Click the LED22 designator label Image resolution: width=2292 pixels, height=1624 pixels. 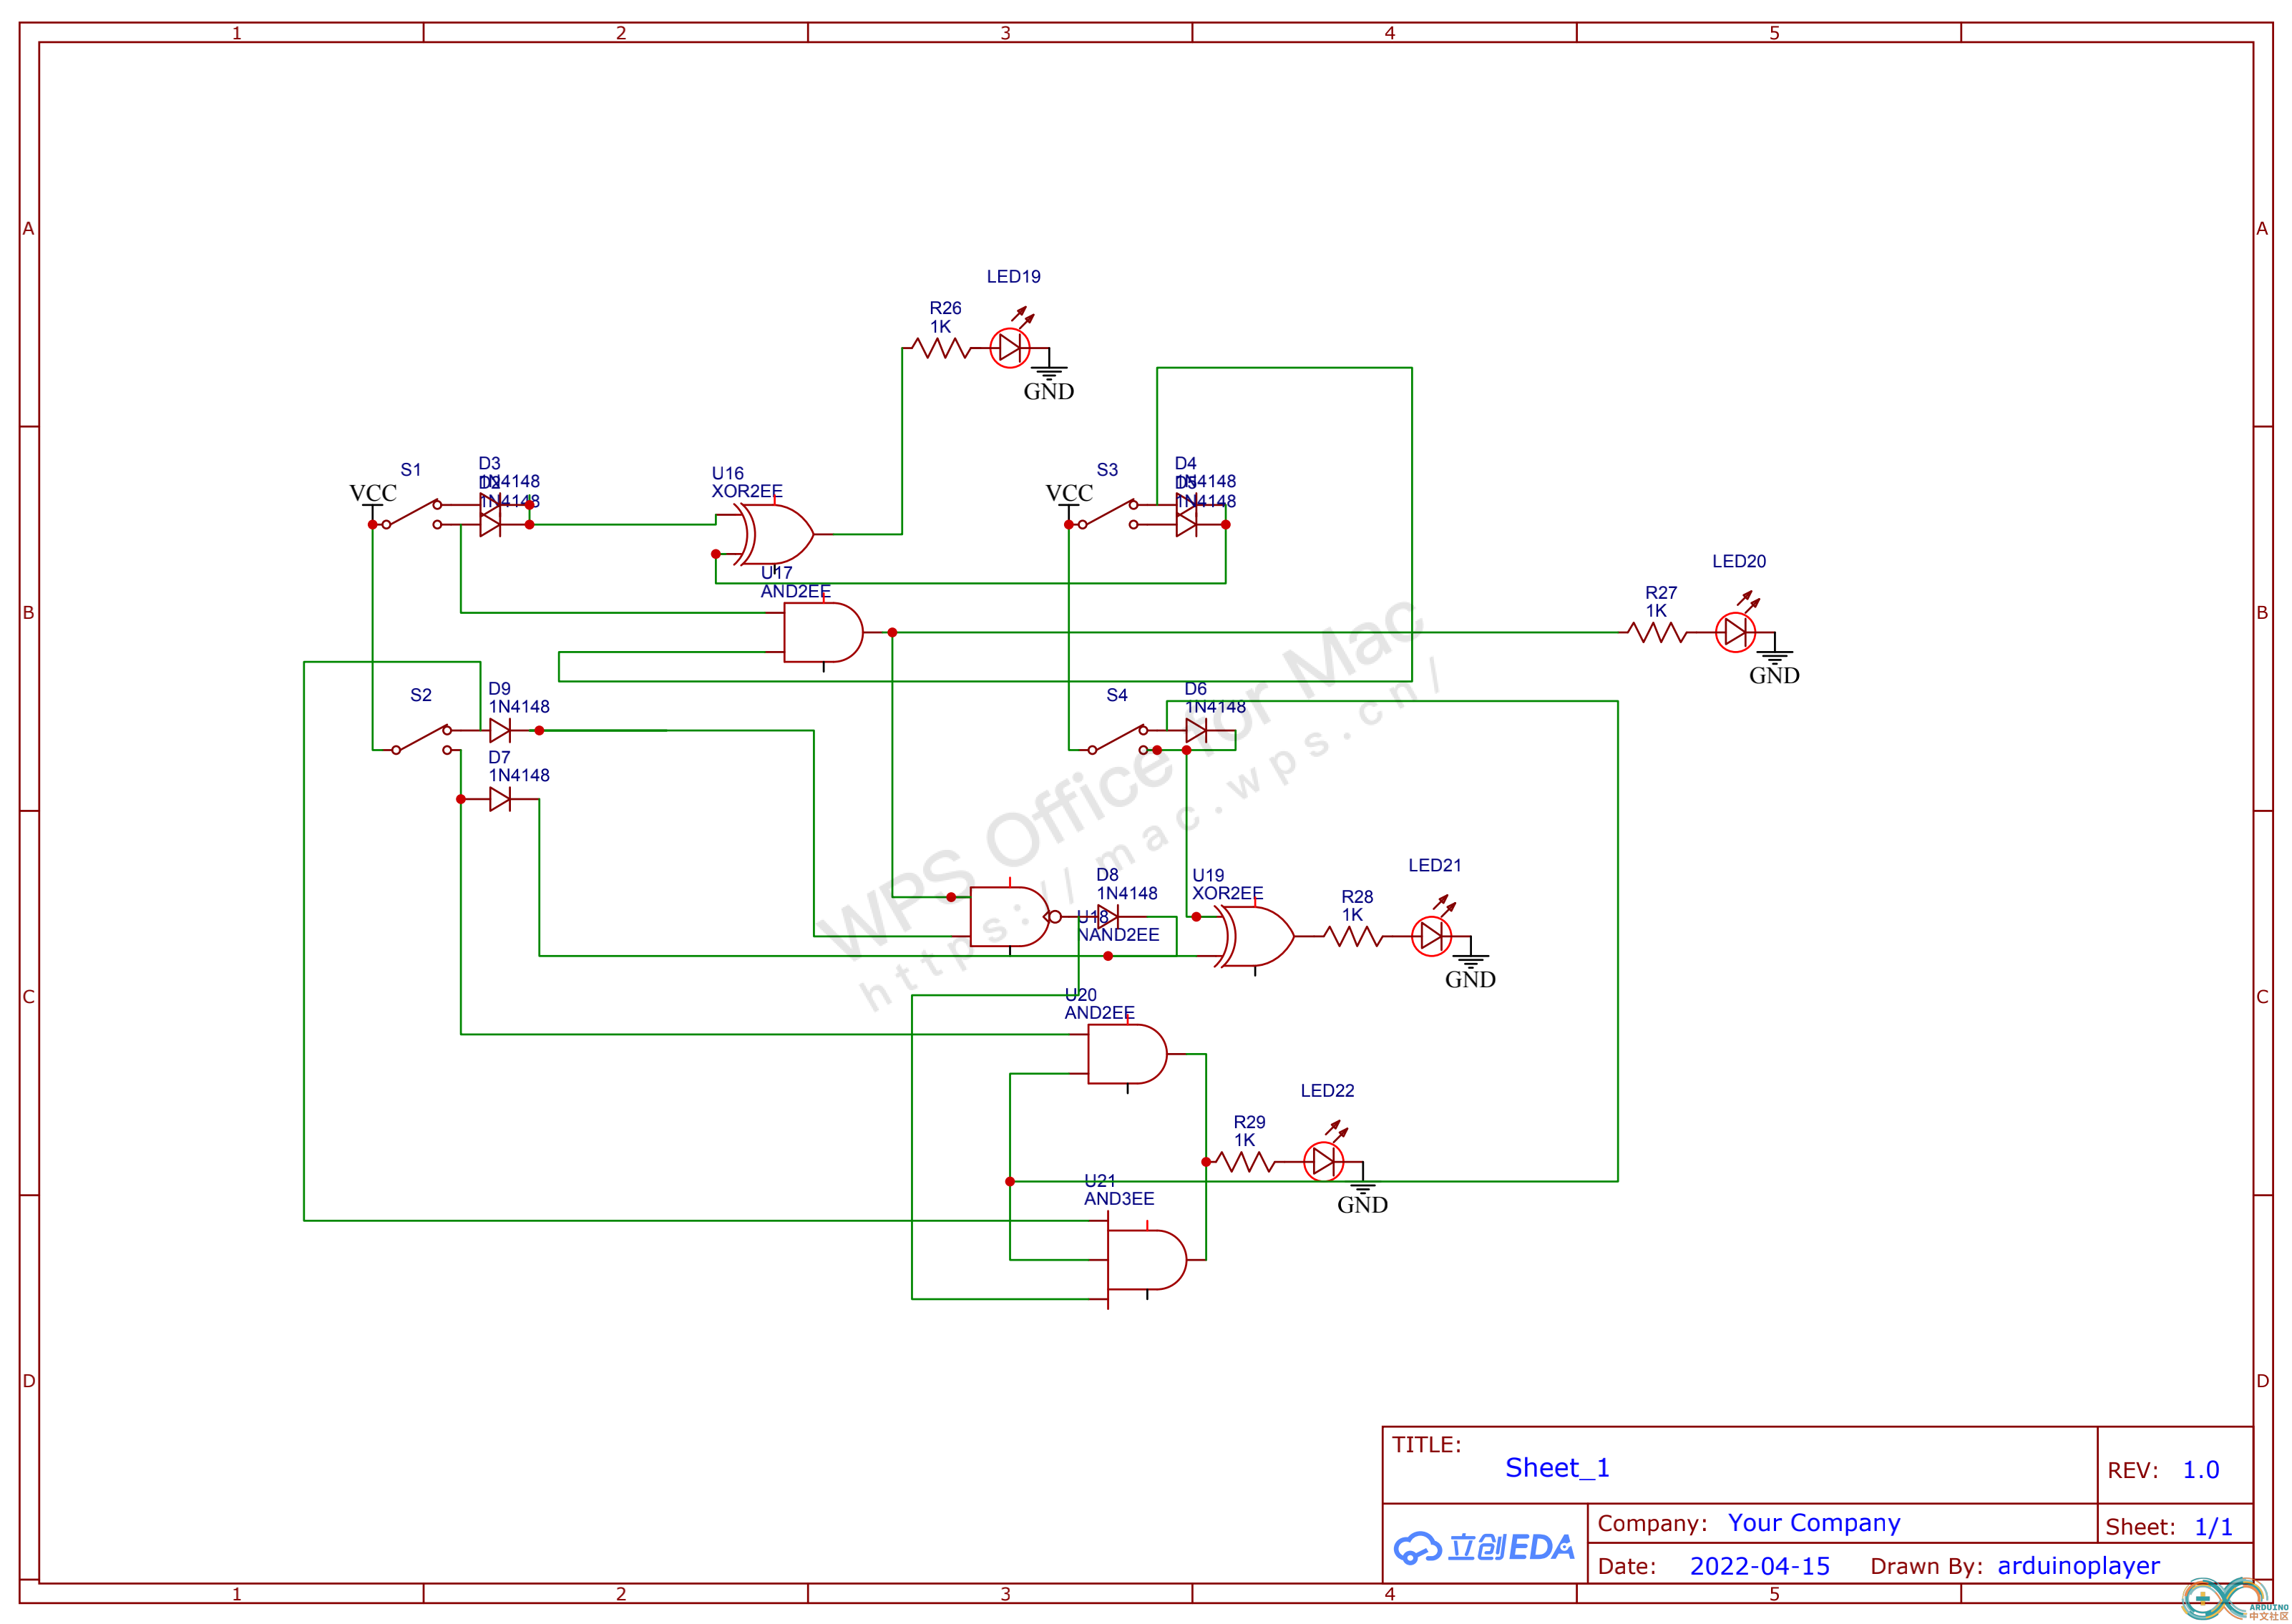click(x=1327, y=1090)
